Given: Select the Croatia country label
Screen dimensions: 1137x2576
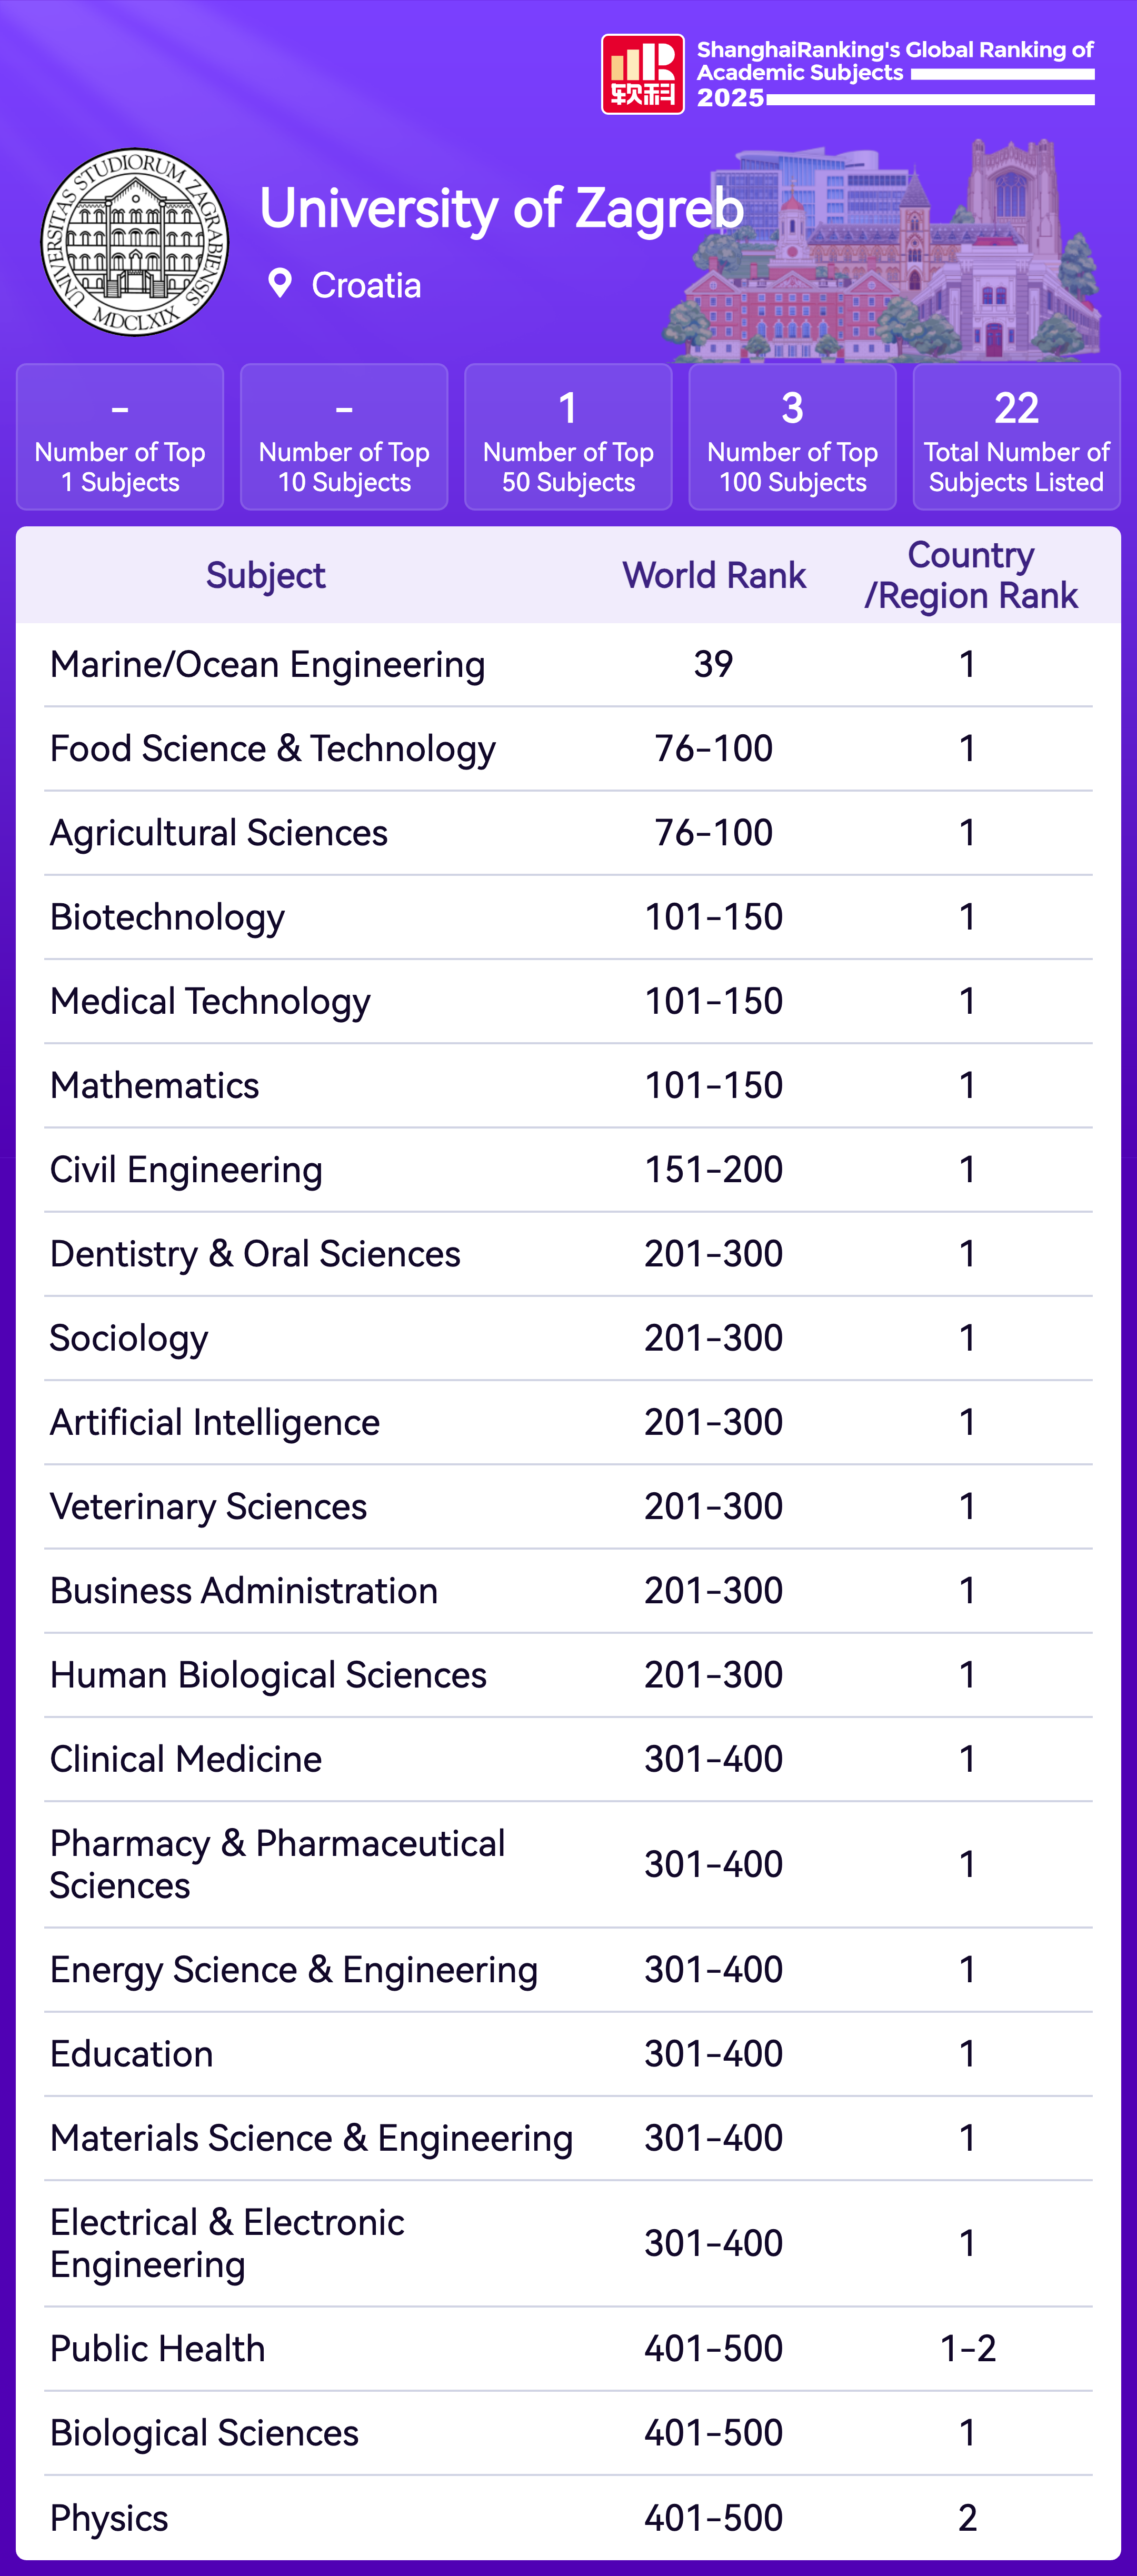Looking at the screenshot, I should click(x=366, y=286).
